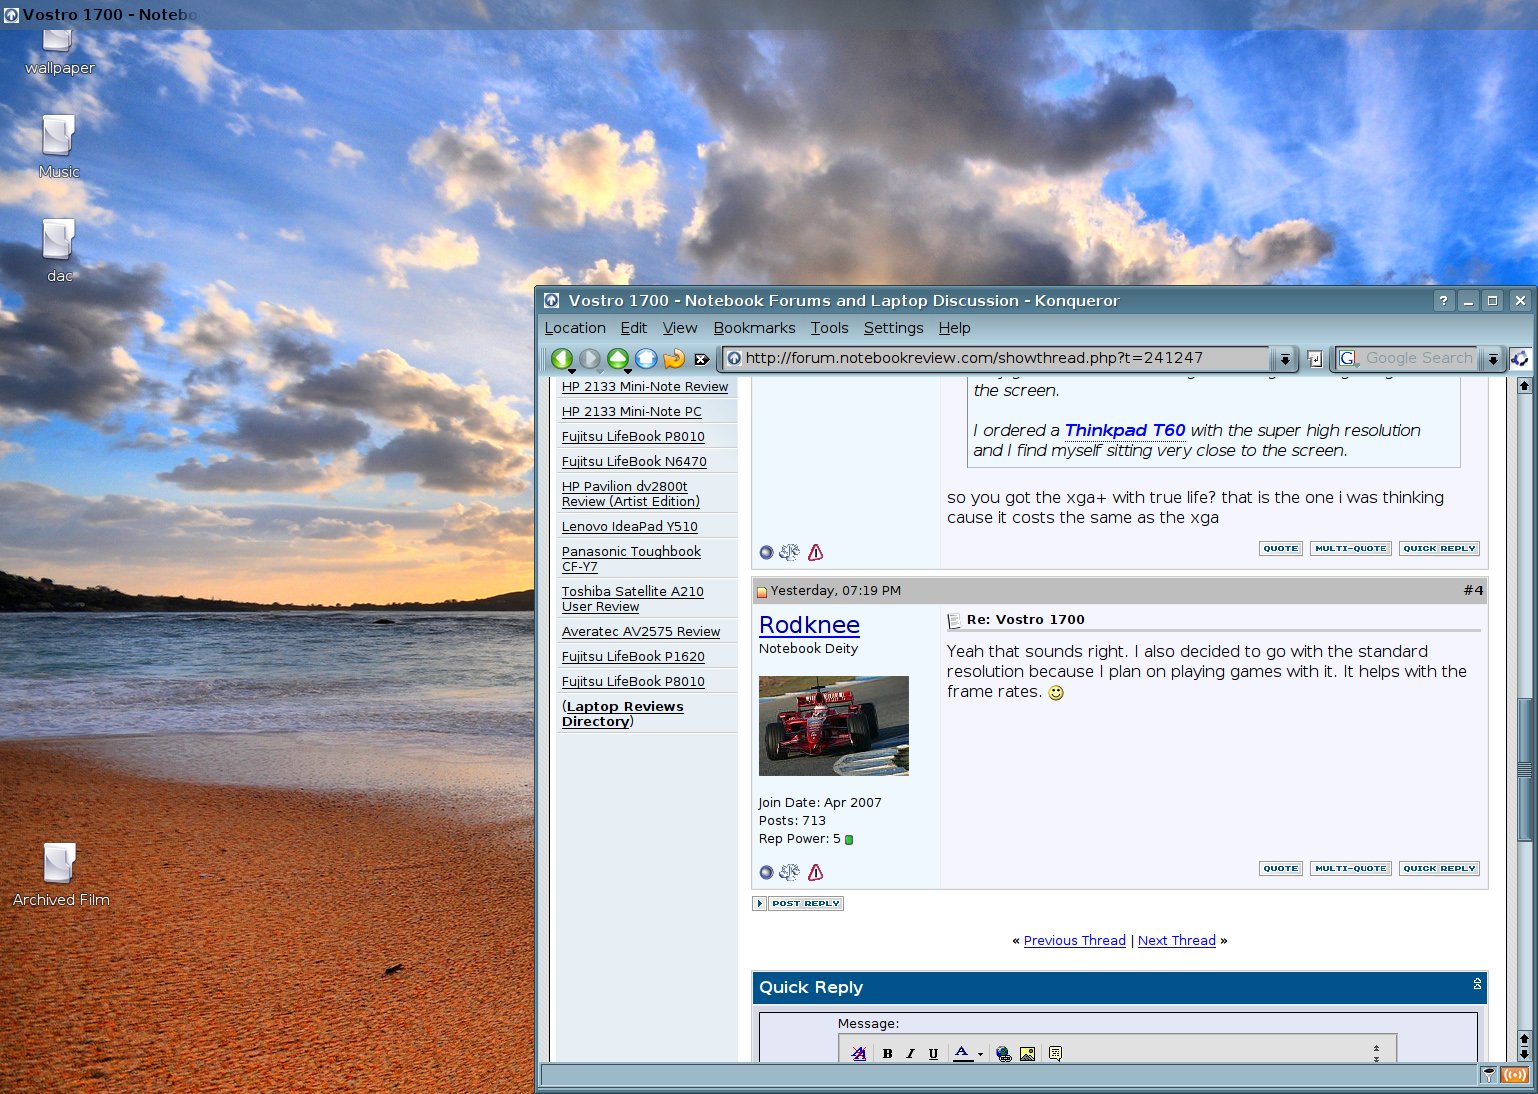Follow the Thinkpad T60 link
Image resolution: width=1538 pixels, height=1094 pixels.
click(1125, 431)
